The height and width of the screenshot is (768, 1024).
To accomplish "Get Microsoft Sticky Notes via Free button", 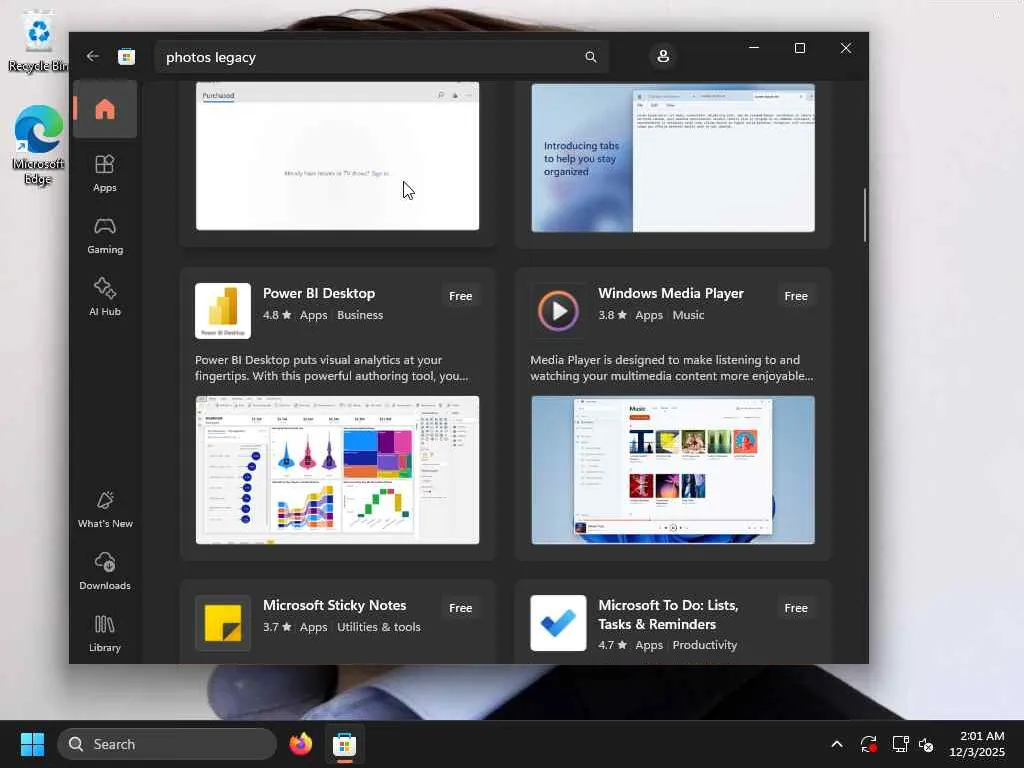I will point(460,608).
